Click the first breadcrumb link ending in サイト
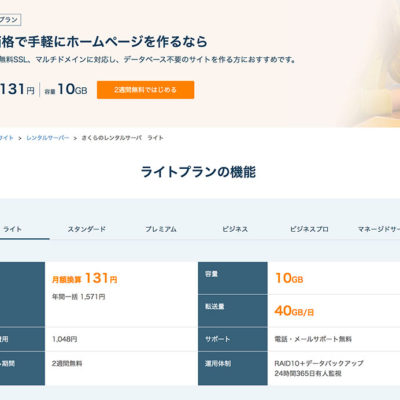 pos(7,138)
